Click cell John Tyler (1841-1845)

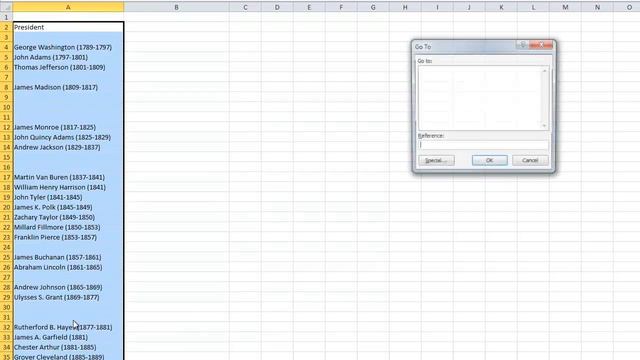(x=68, y=197)
